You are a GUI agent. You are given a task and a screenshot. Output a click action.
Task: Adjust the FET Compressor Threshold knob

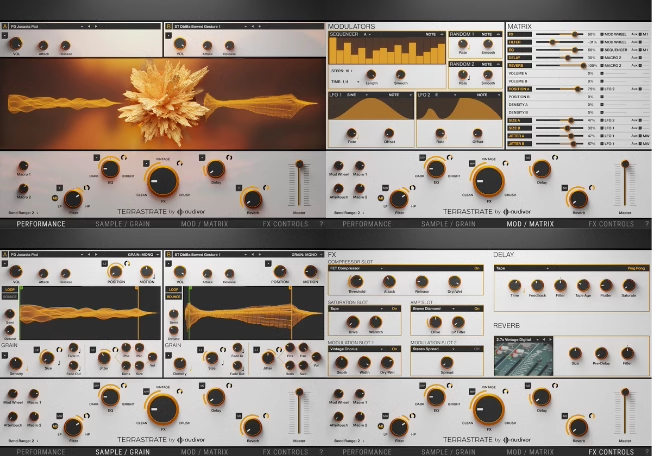tap(356, 282)
